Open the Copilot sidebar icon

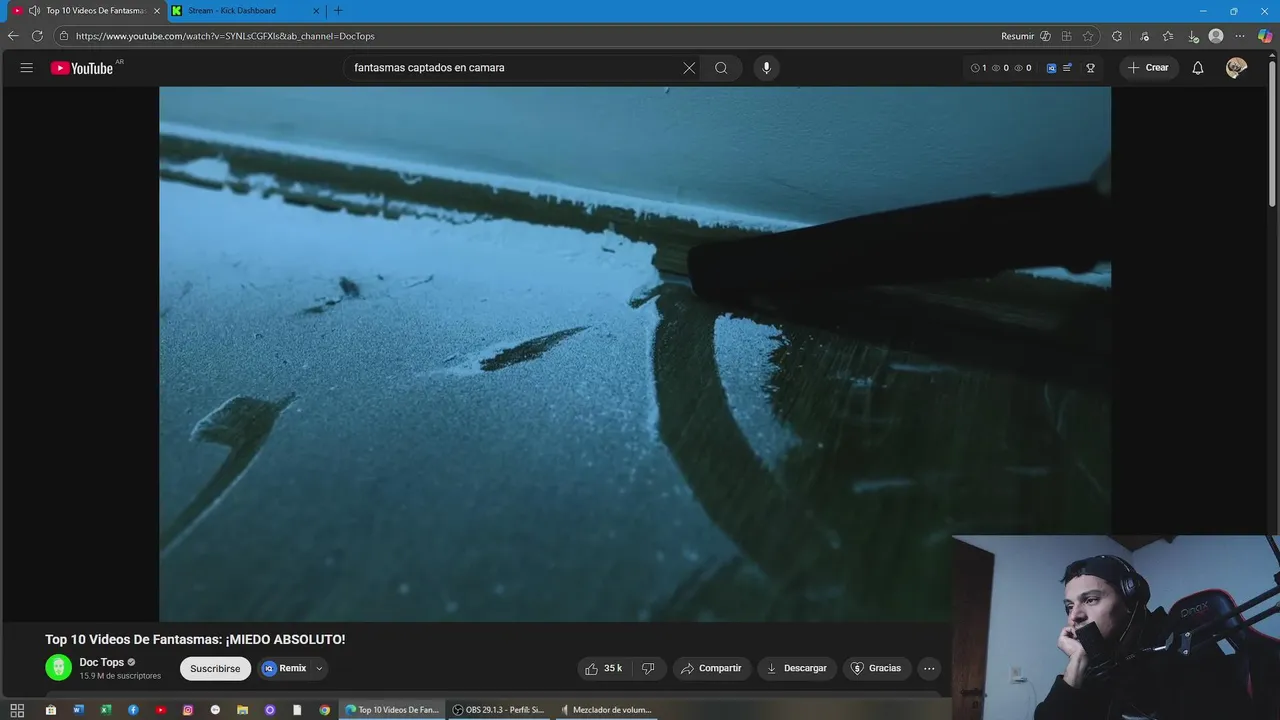tap(1265, 36)
